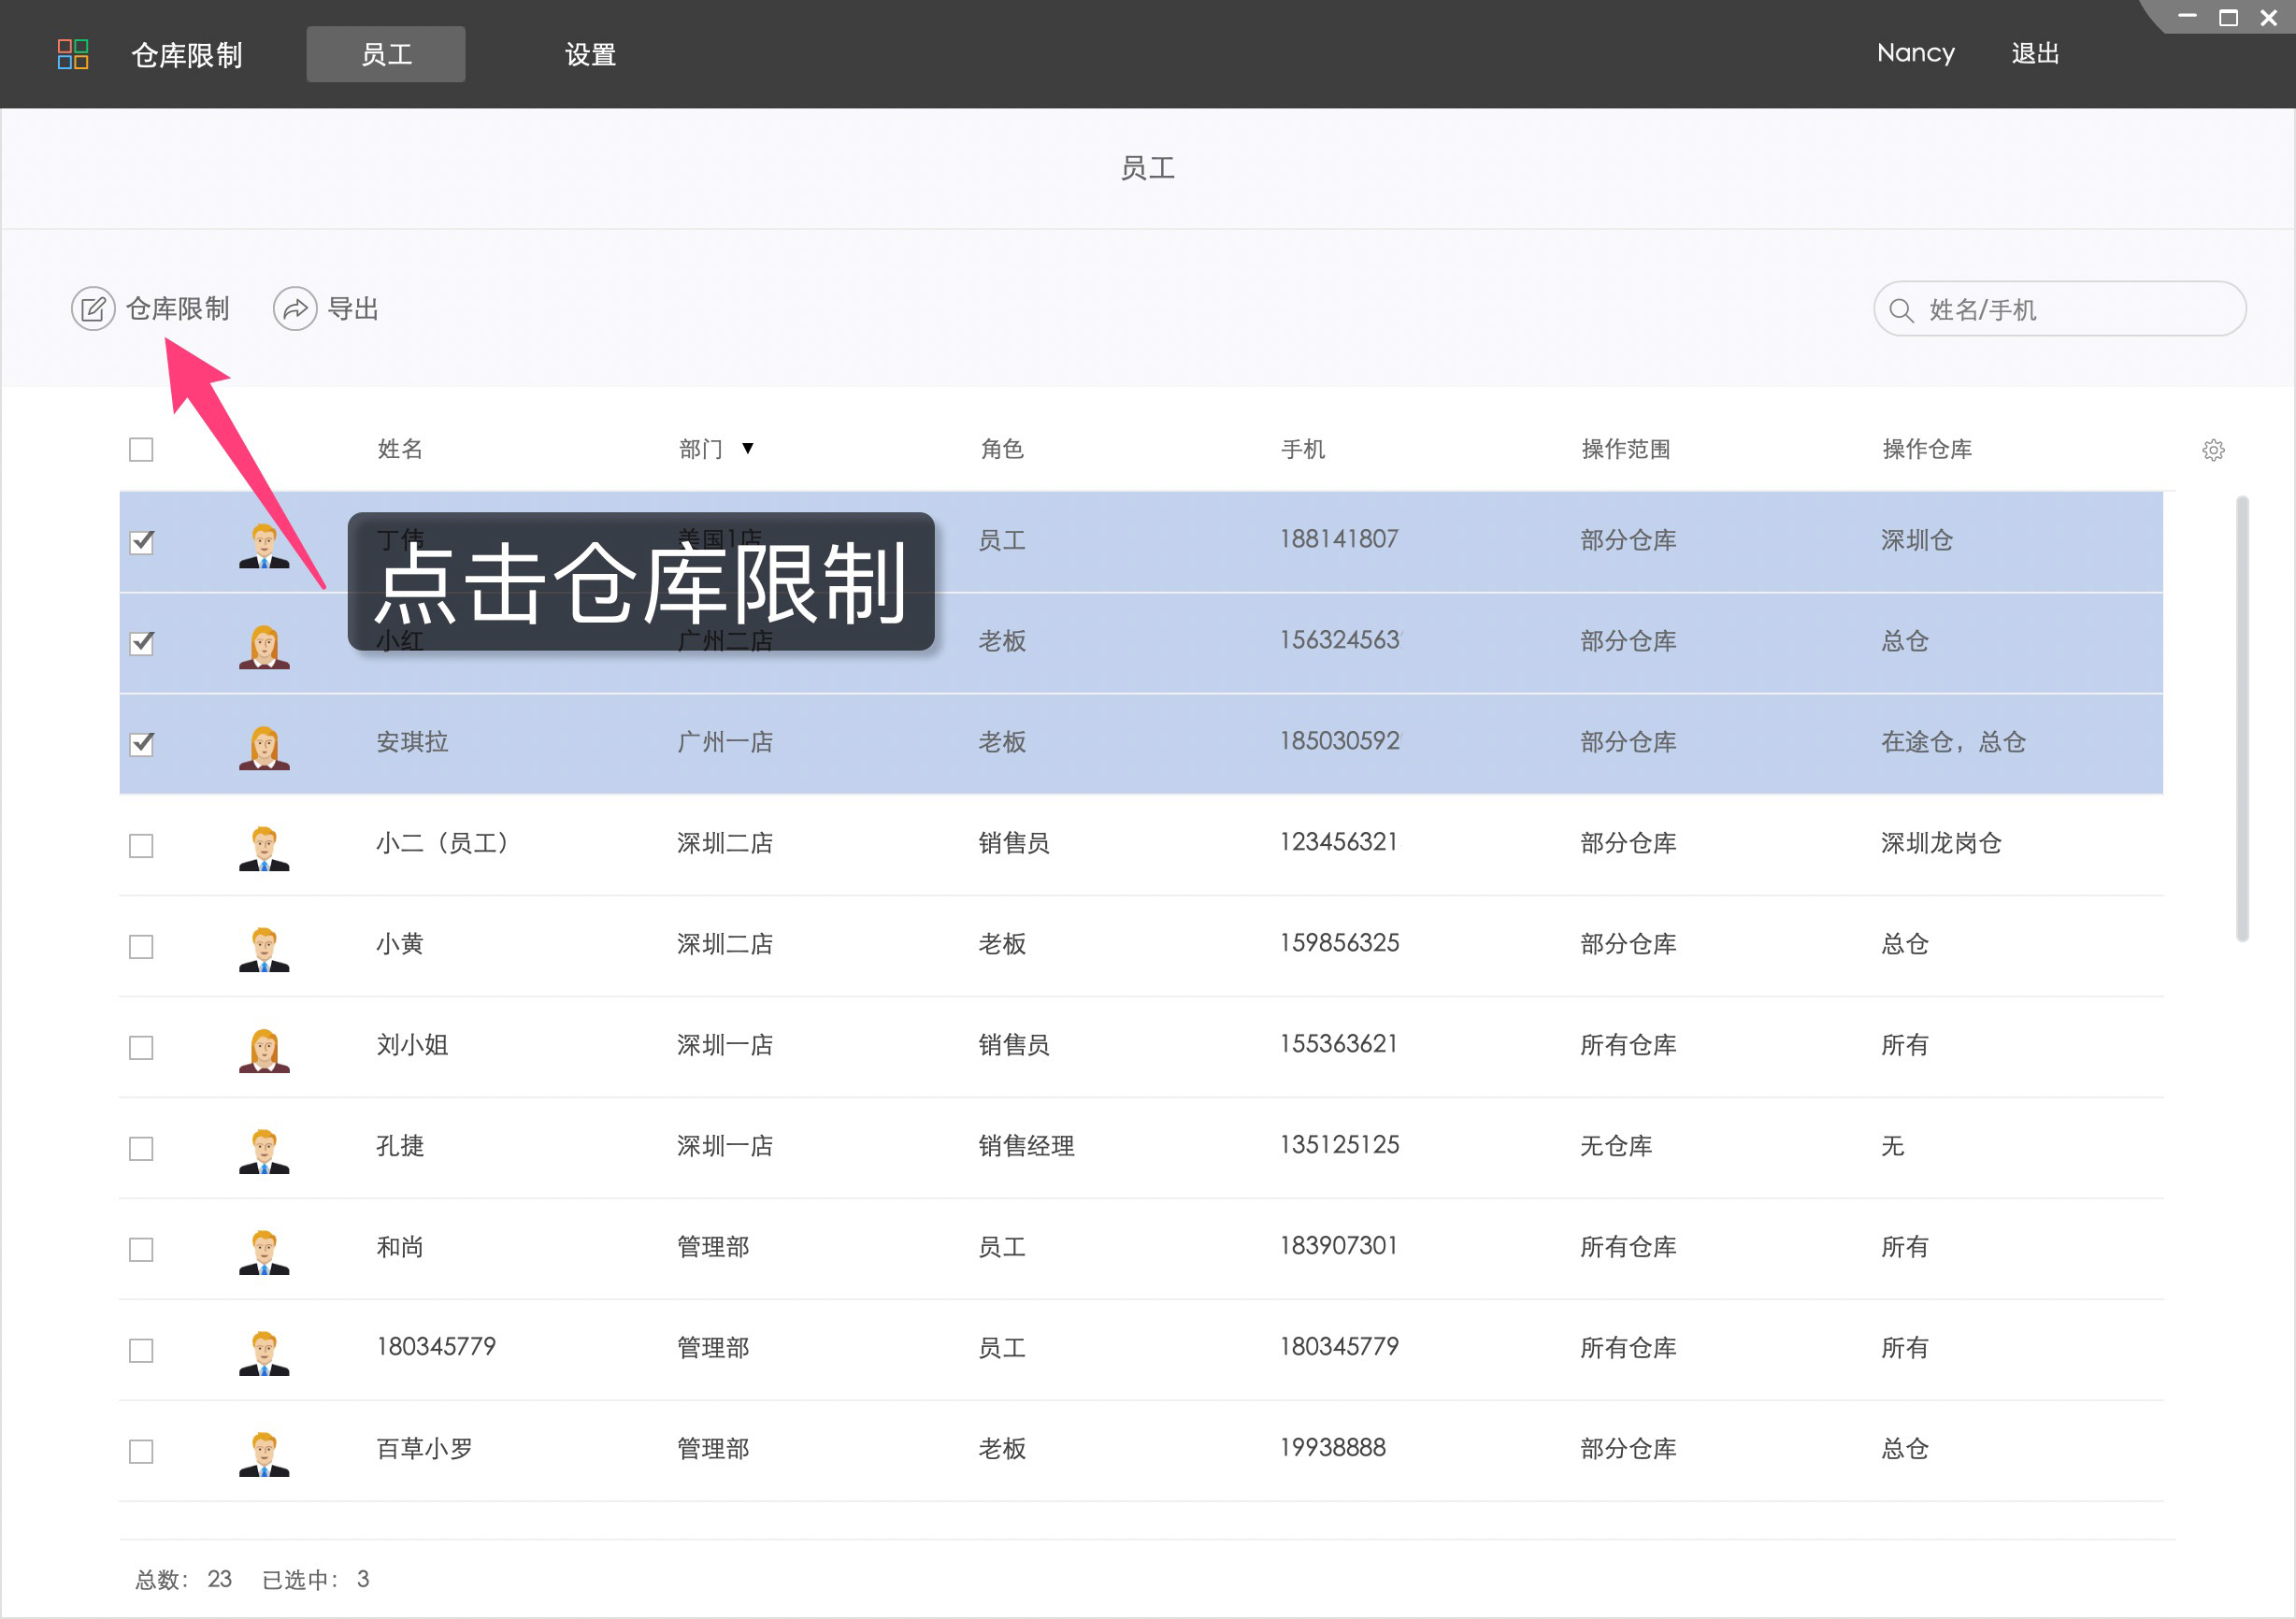This screenshot has width=2296, height=1619.
Task: Uncheck 安琪拉's row checkbox
Action: point(140,743)
